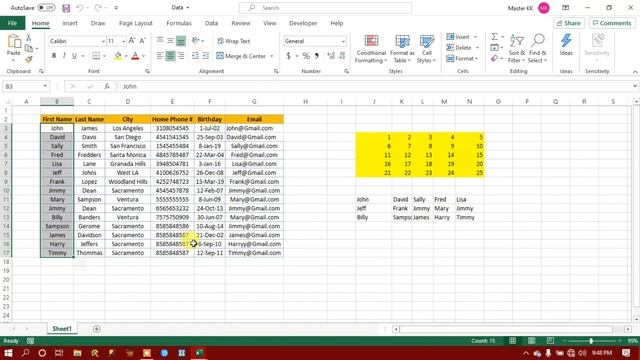Image resolution: width=640 pixels, height=360 pixels.
Task: Switch to Insert ribbon tab
Action: 70,23
